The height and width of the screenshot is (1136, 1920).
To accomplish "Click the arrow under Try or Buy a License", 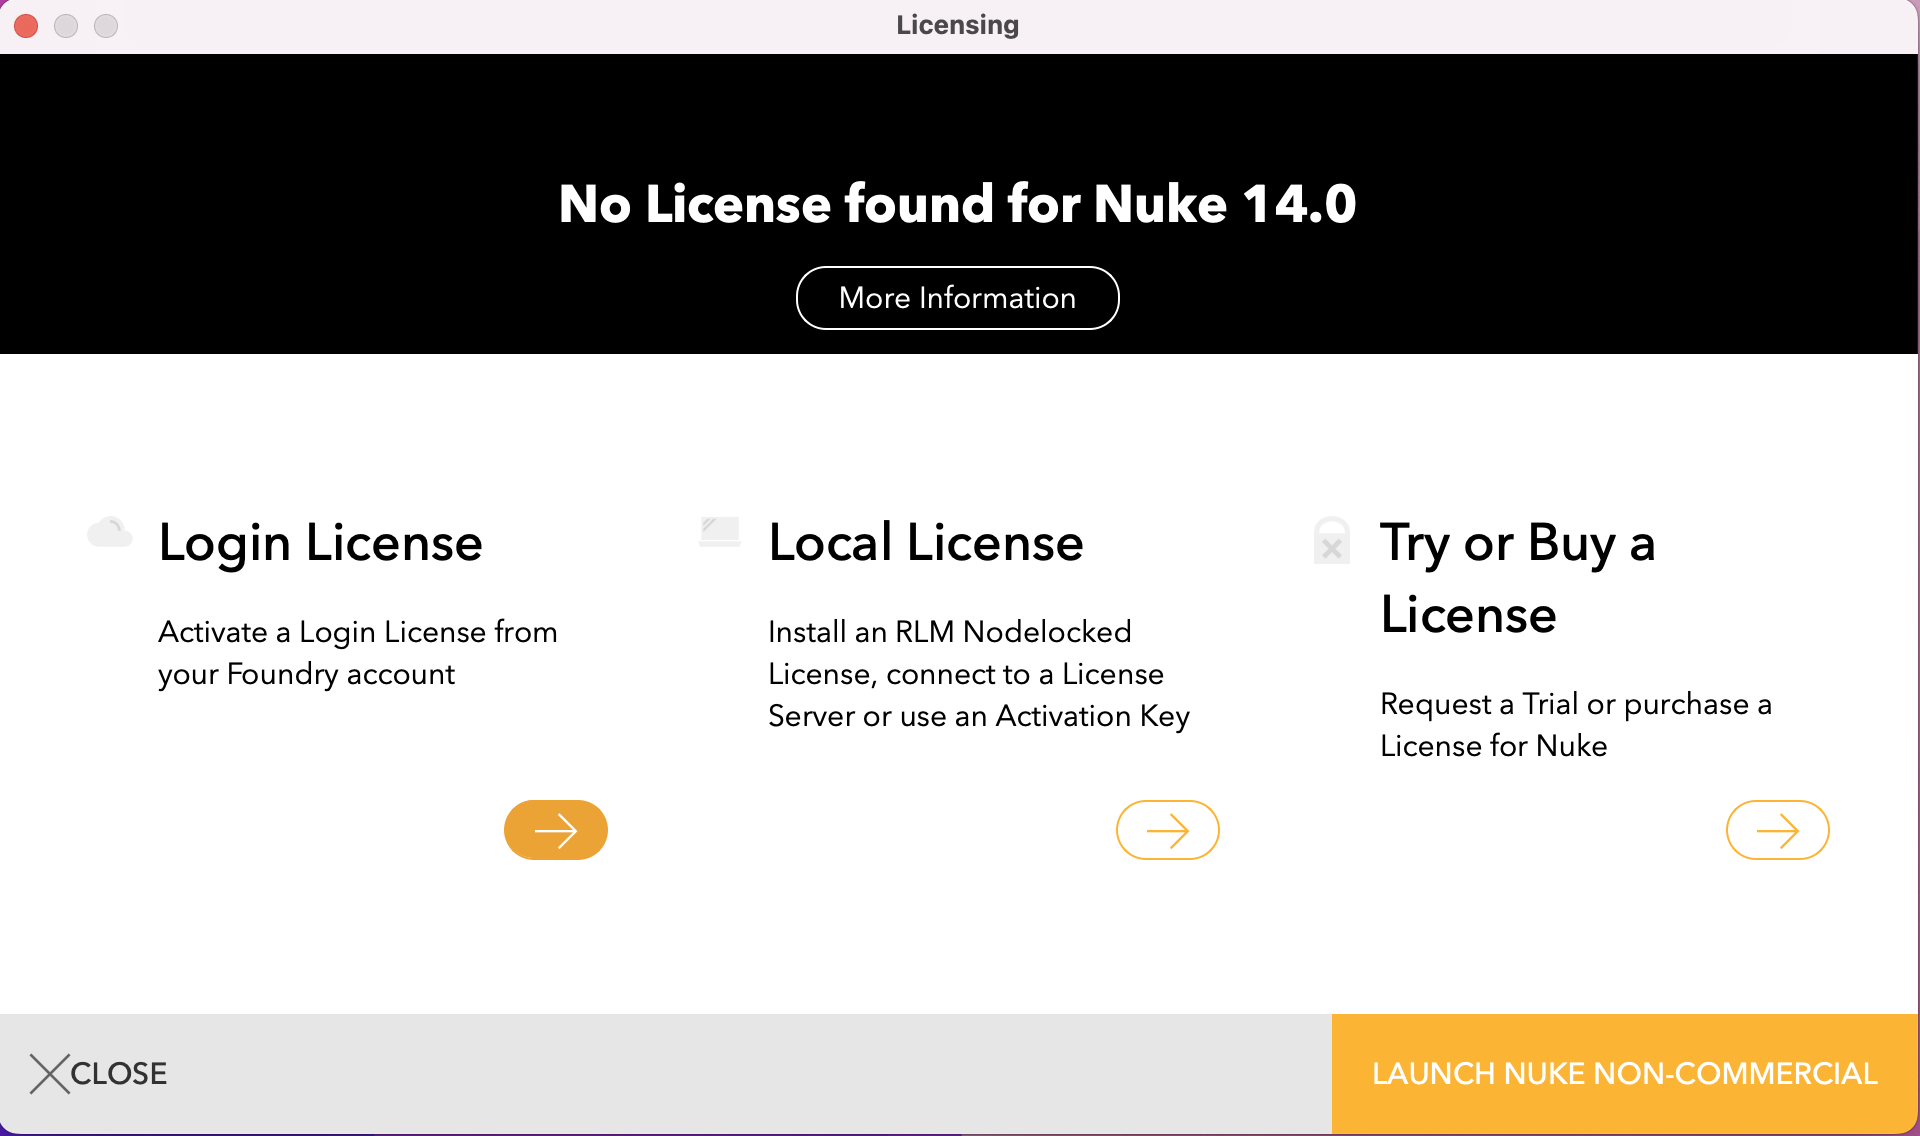I will click(1777, 829).
